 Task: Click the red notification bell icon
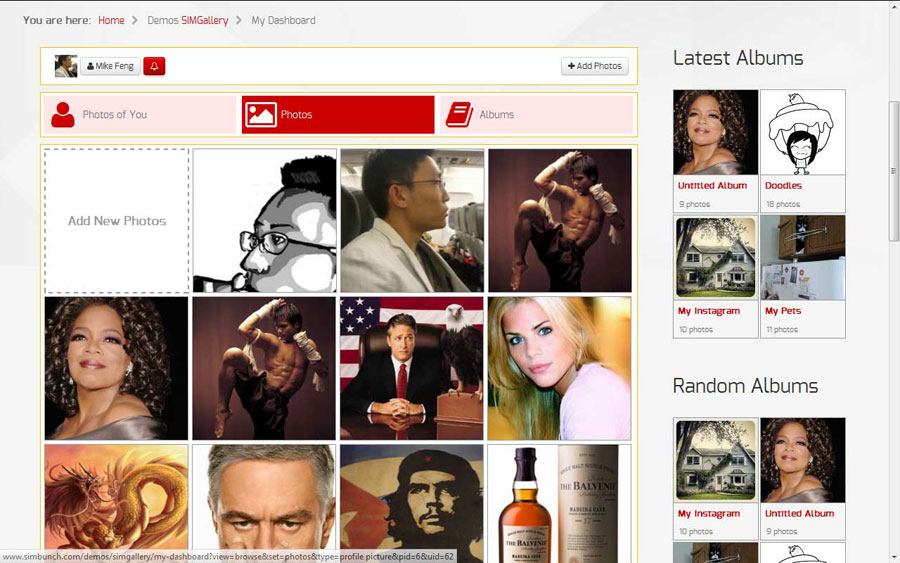(x=154, y=66)
